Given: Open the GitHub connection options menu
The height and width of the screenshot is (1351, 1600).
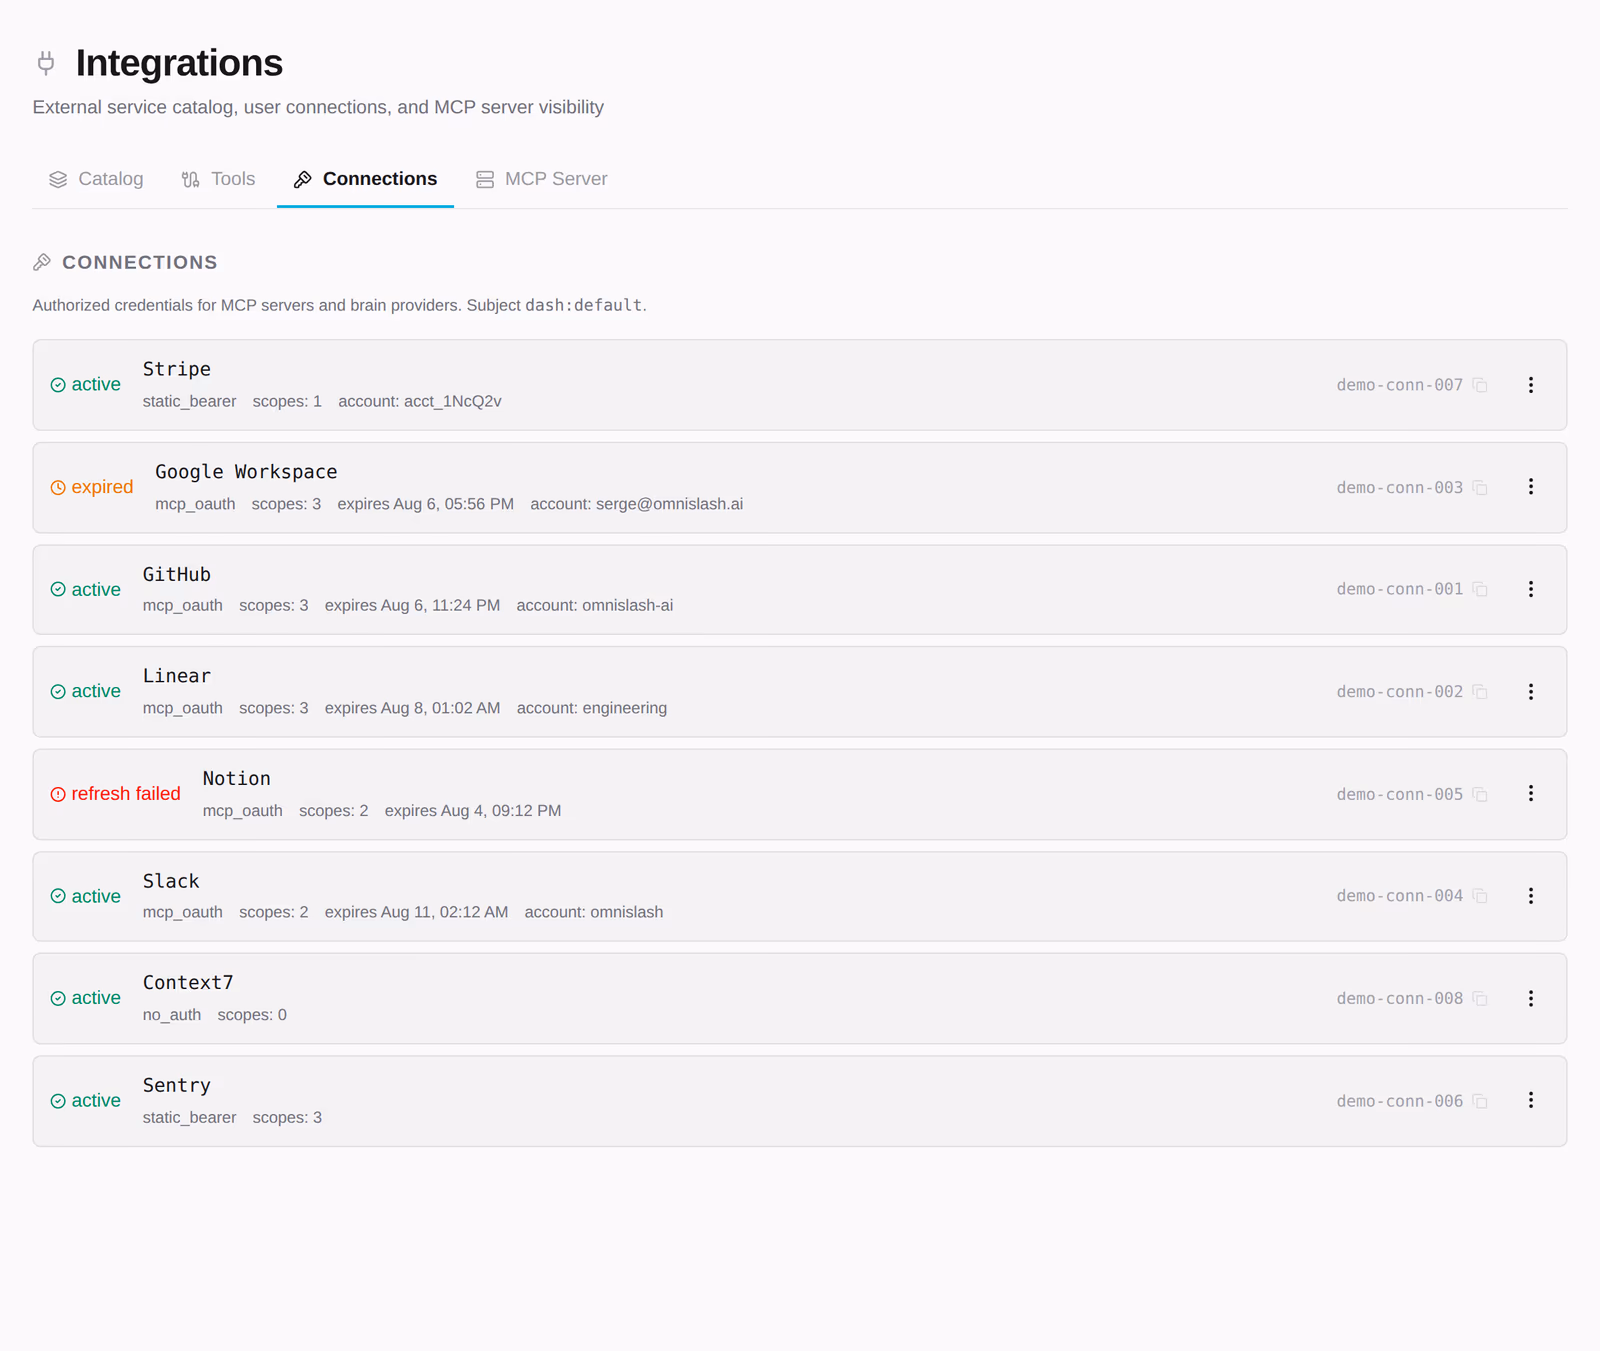Looking at the screenshot, I should coord(1530,589).
